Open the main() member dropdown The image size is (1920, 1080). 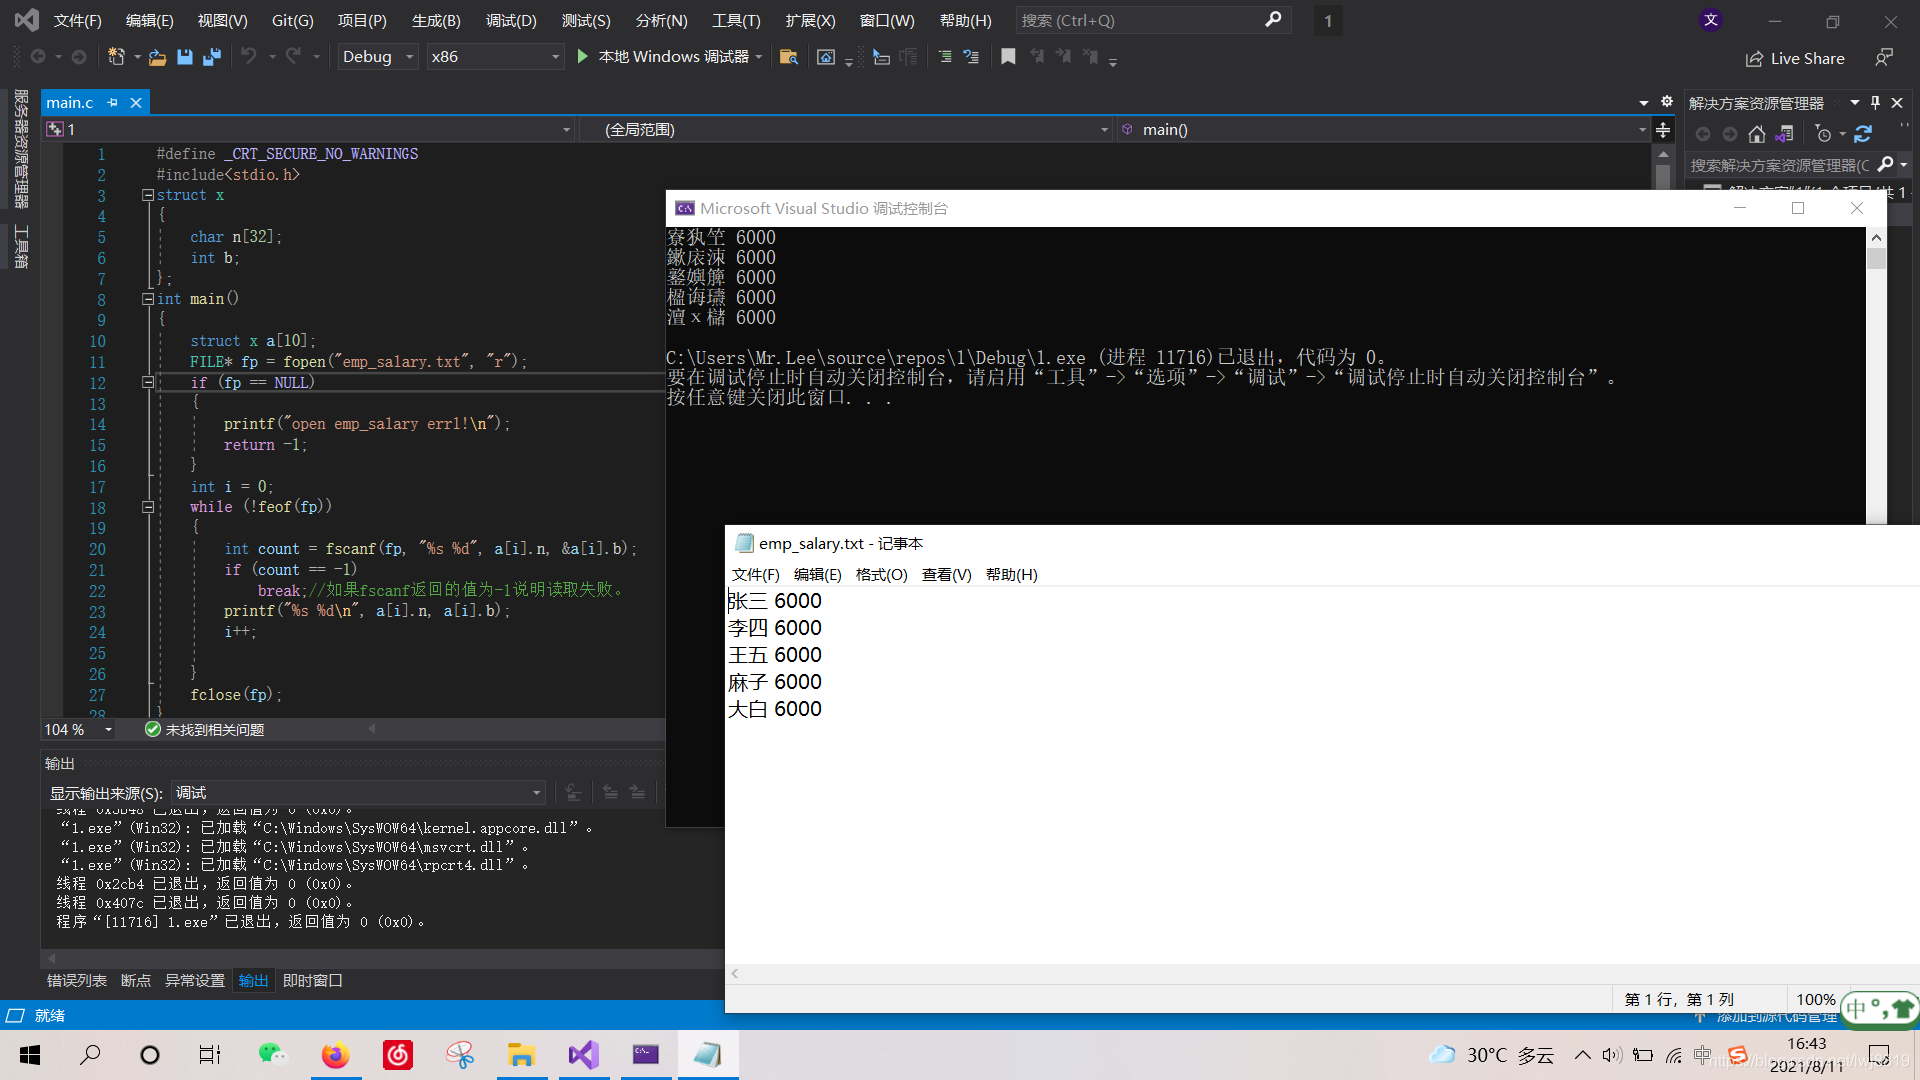pyautogui.click(x=1384, y=130)
